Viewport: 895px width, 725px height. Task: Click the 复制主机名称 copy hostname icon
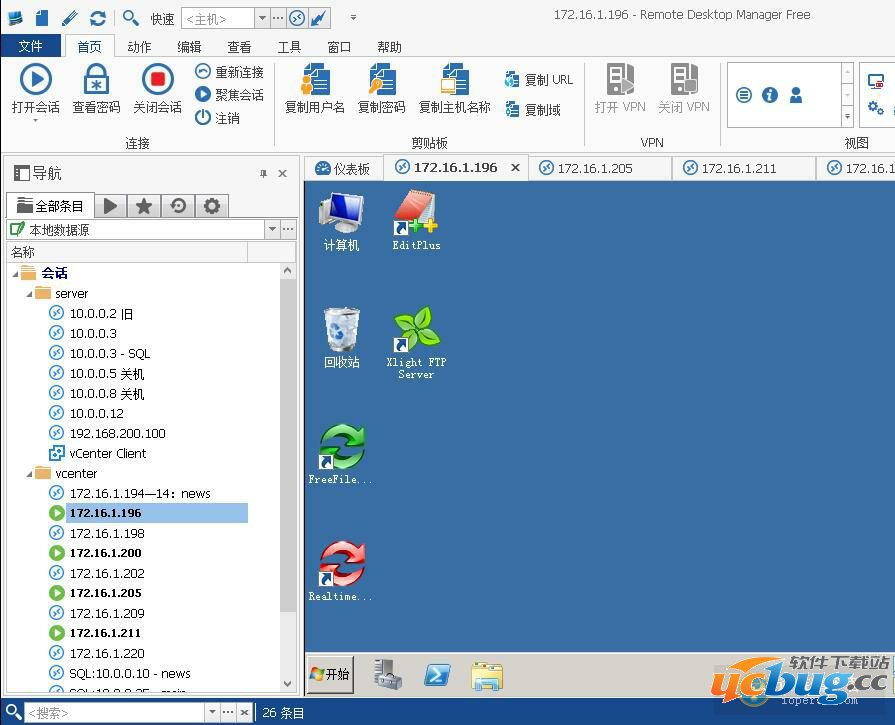[454, 87]
